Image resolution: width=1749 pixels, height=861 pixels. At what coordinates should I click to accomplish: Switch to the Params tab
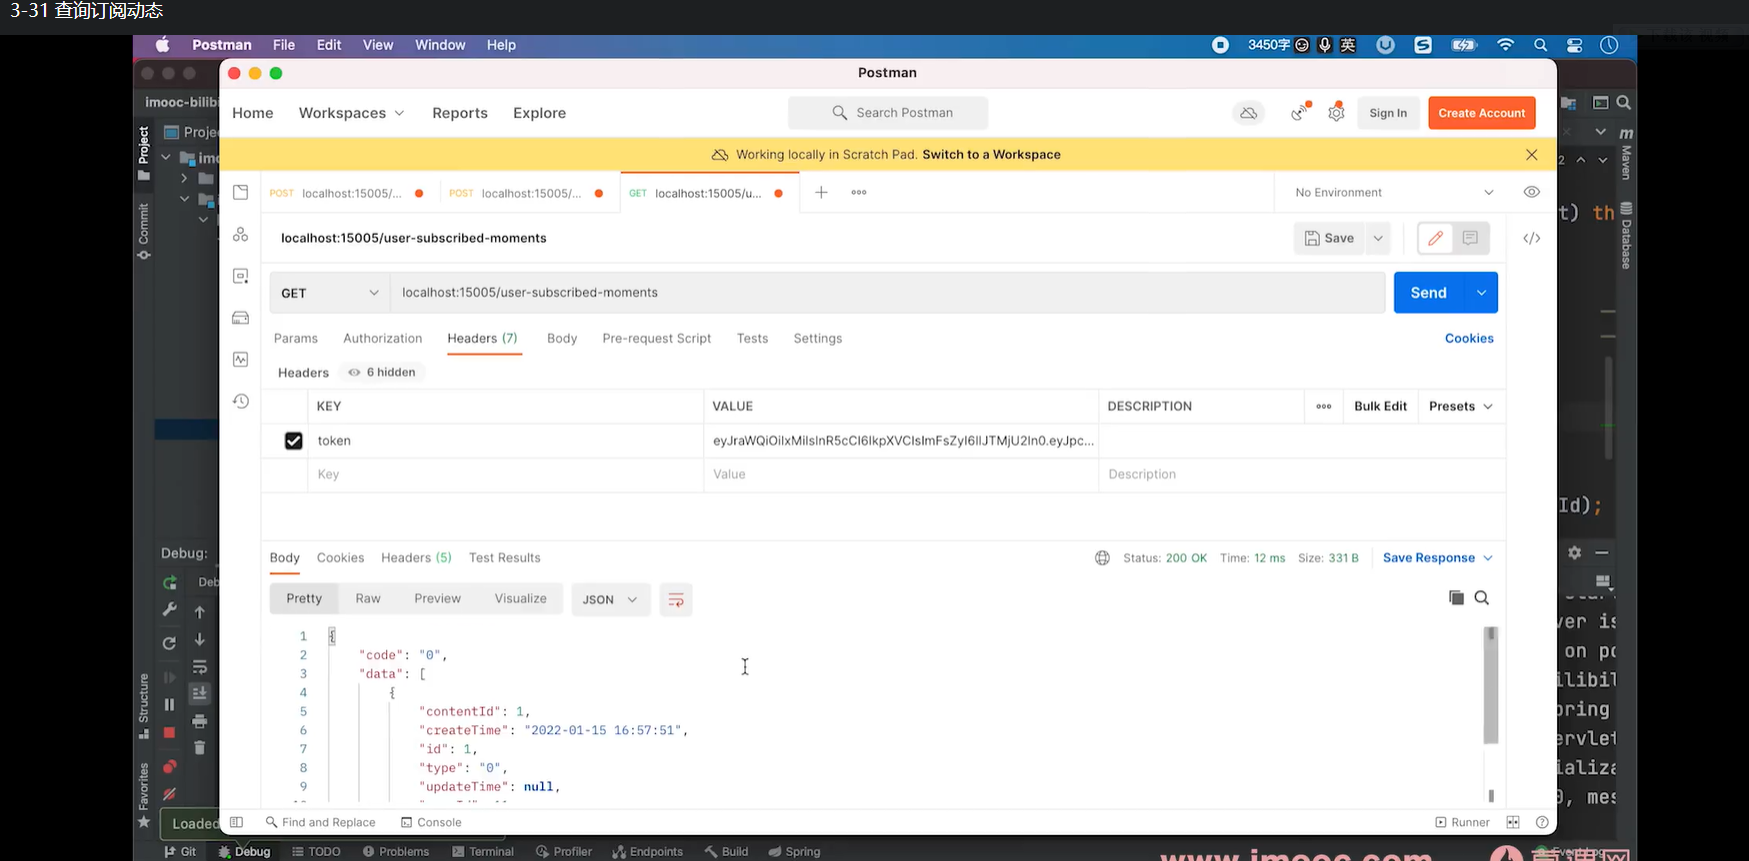pyautogui.click(x=296, y=338)
